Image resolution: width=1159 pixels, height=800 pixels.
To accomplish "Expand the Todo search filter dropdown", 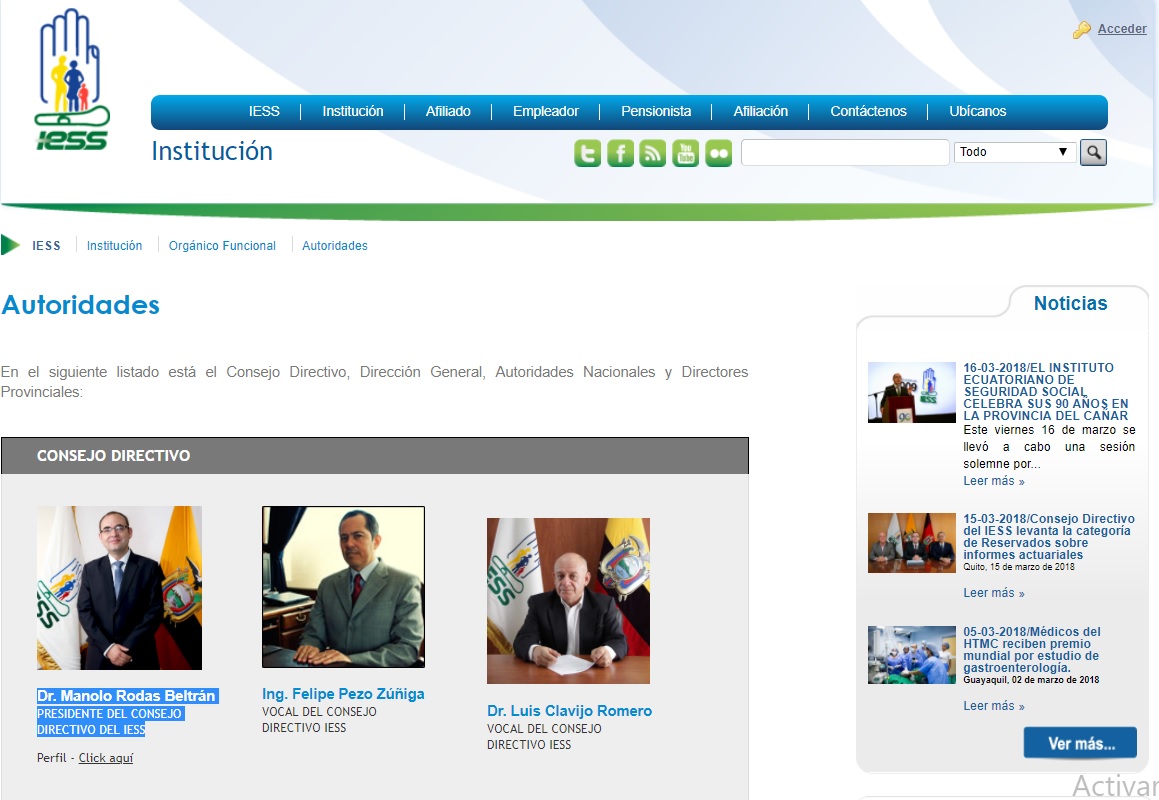I will [x=1014, y=152].
